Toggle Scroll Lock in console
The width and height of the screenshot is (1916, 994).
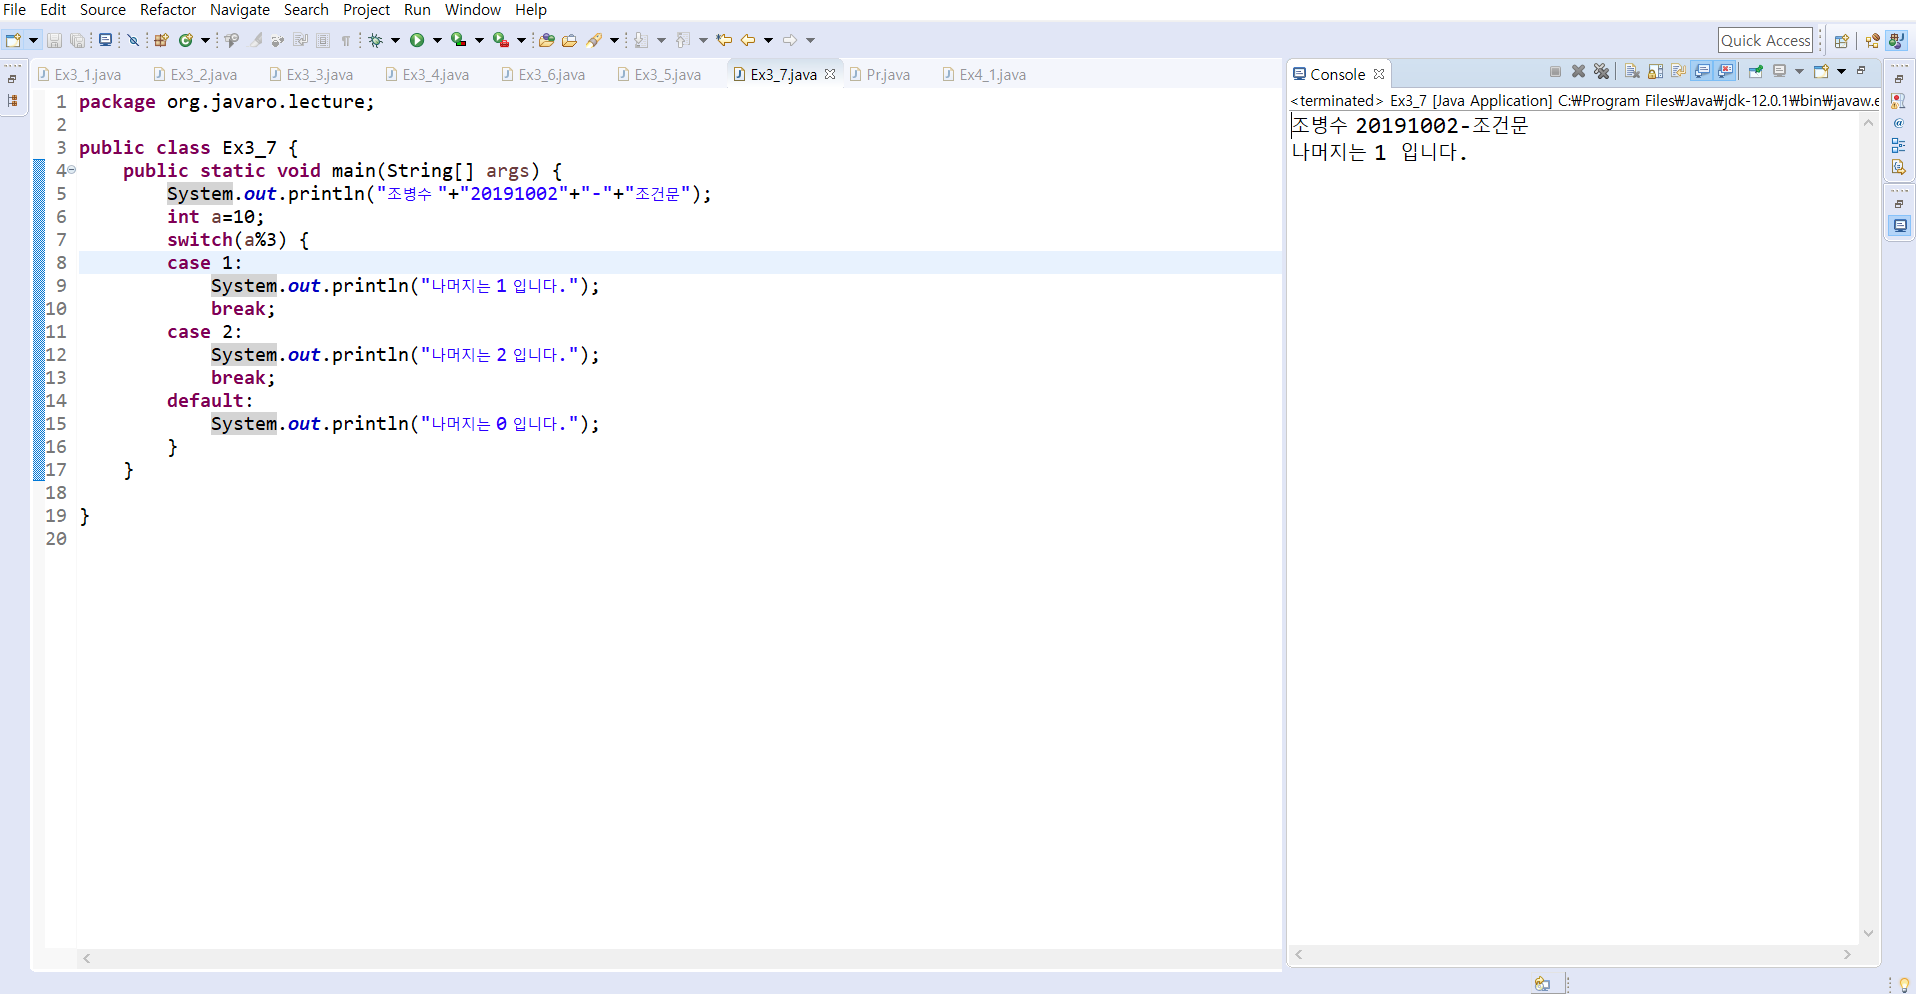[1655, 71]
